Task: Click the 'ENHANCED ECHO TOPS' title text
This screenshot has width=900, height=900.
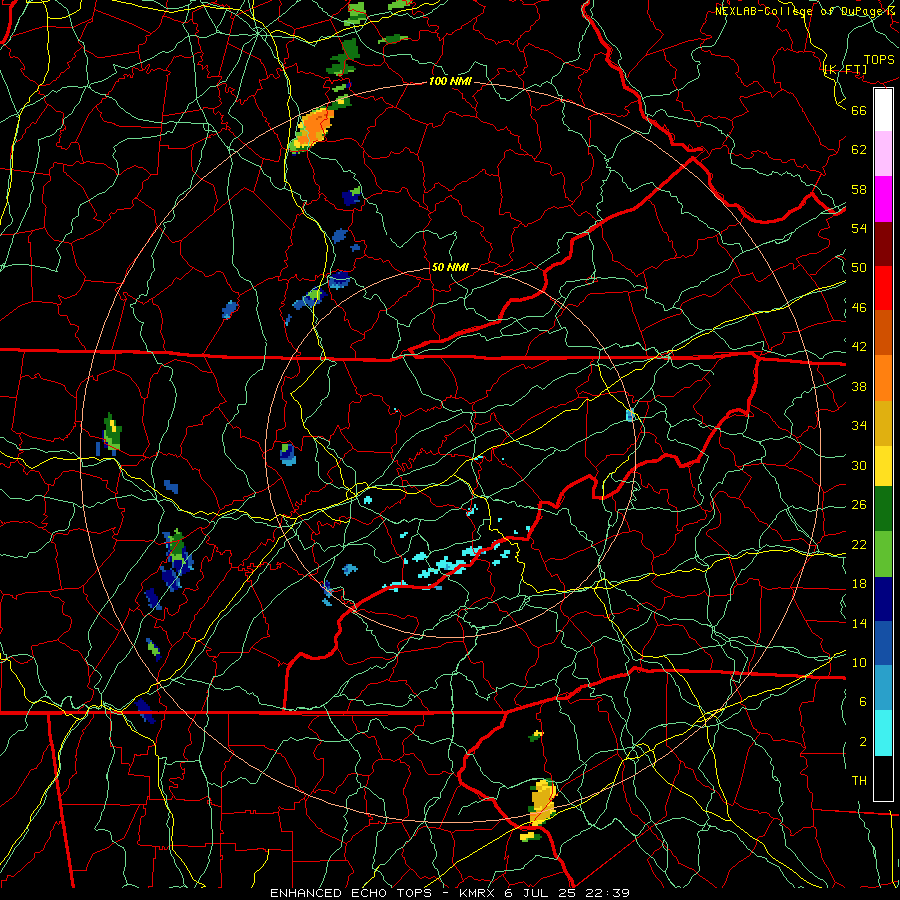Action: (350, 893)
